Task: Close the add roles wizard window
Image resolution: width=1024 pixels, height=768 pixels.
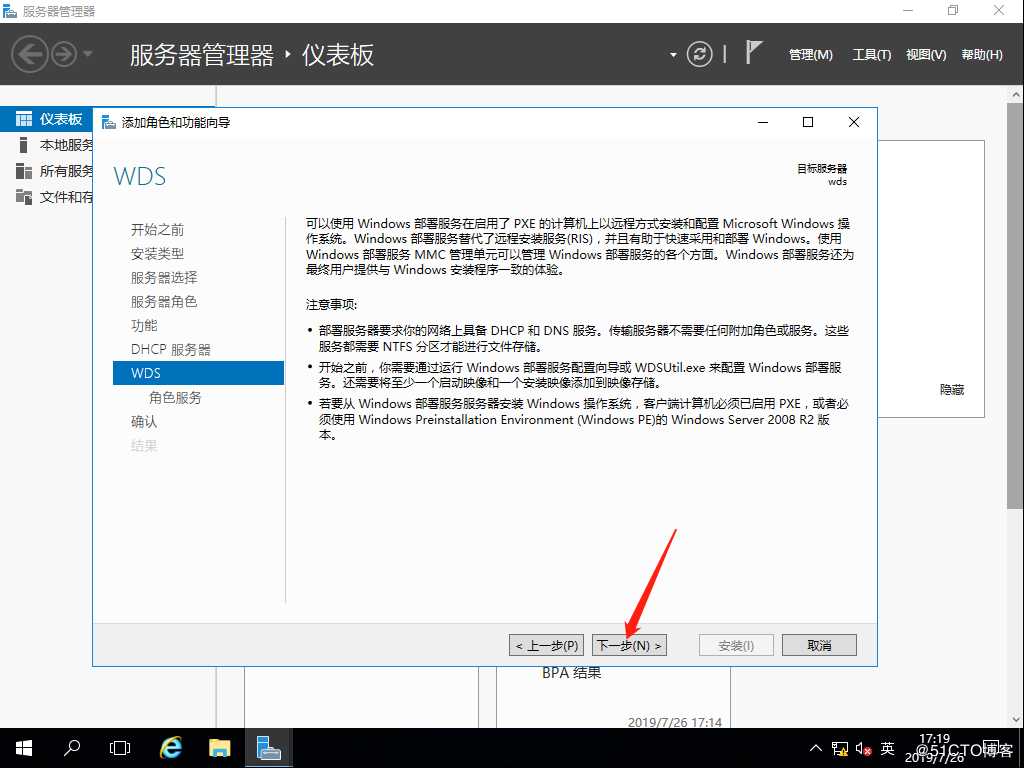Action: click(854, 122)
